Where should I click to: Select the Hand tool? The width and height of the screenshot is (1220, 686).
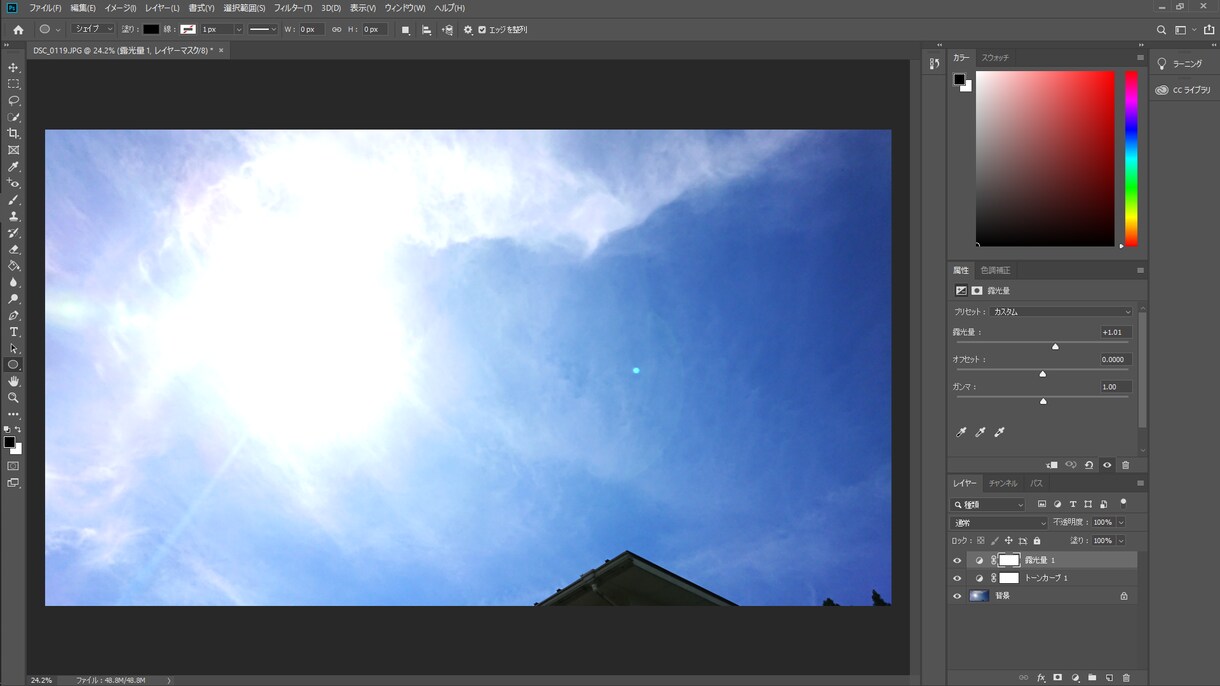tap(14, 381)
